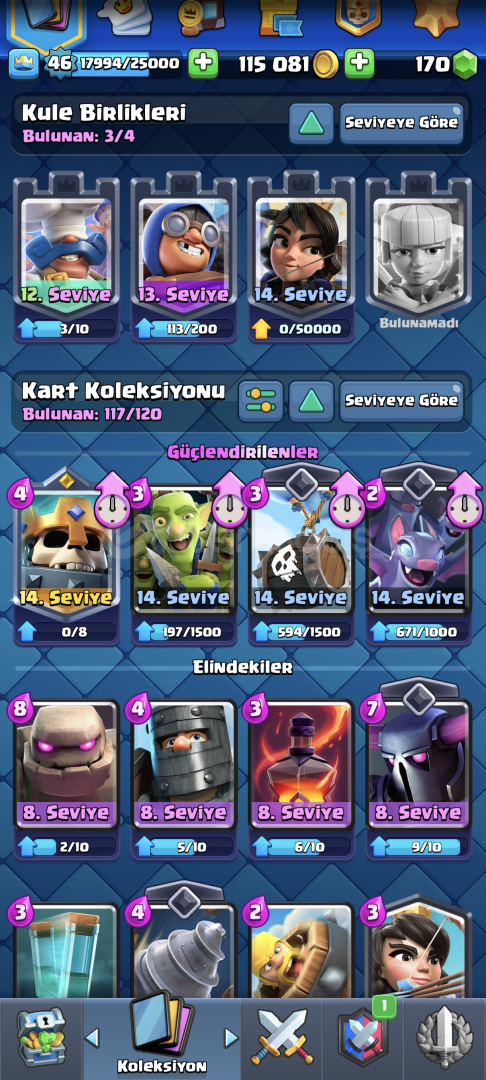486x1080 pixels.
Task: Toggle card collection sort direction triangle
Action: (x=311, y=401)
